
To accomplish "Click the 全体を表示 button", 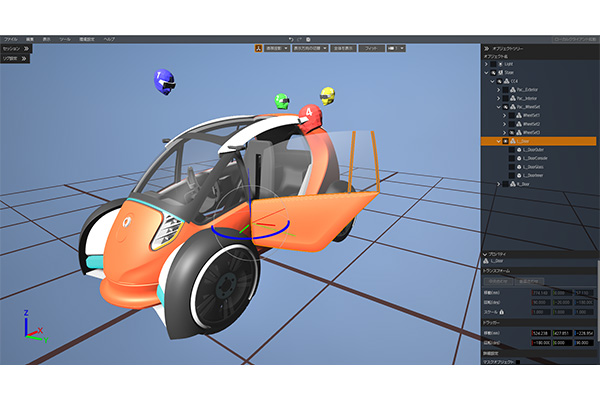I will click(x=344, y=48).
